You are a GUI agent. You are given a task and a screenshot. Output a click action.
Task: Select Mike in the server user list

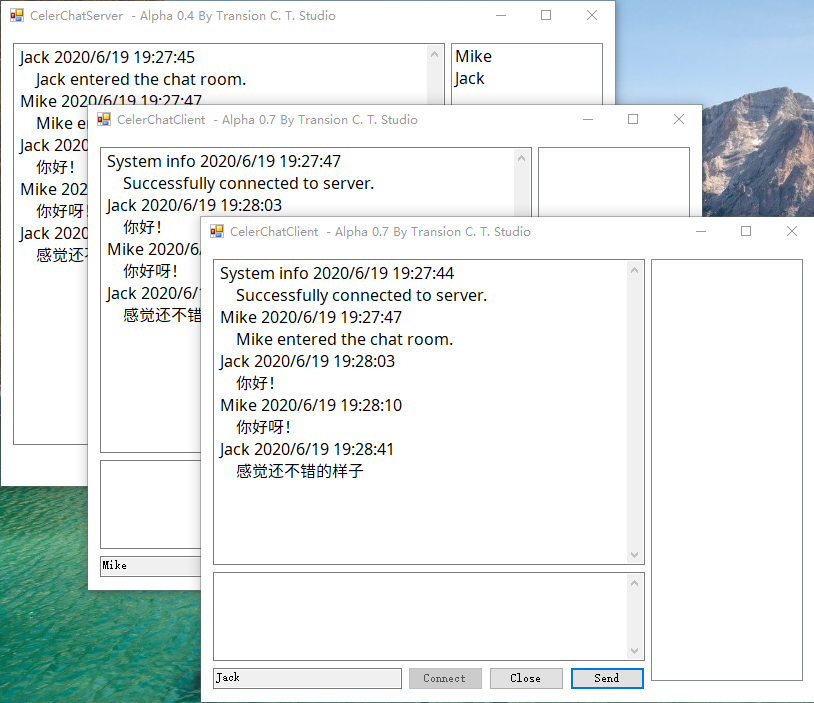click(x=473, y=56)
